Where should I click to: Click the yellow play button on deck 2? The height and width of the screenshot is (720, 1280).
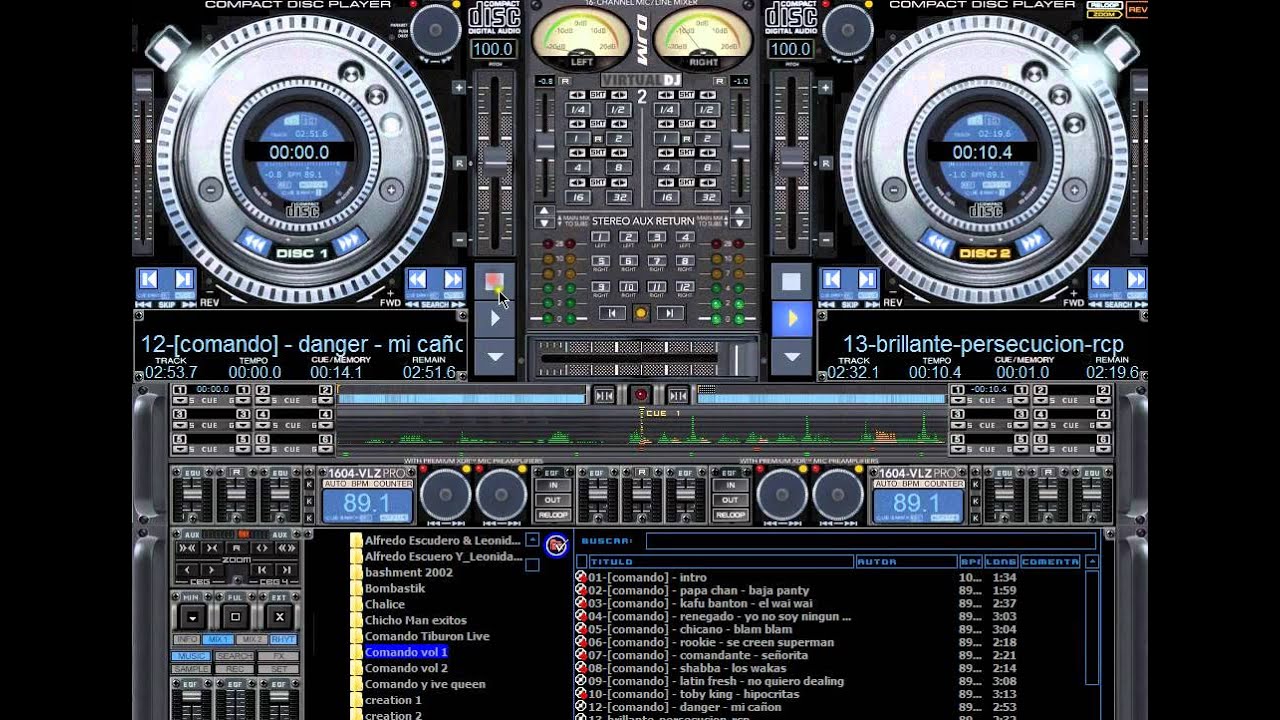point(791,318)
